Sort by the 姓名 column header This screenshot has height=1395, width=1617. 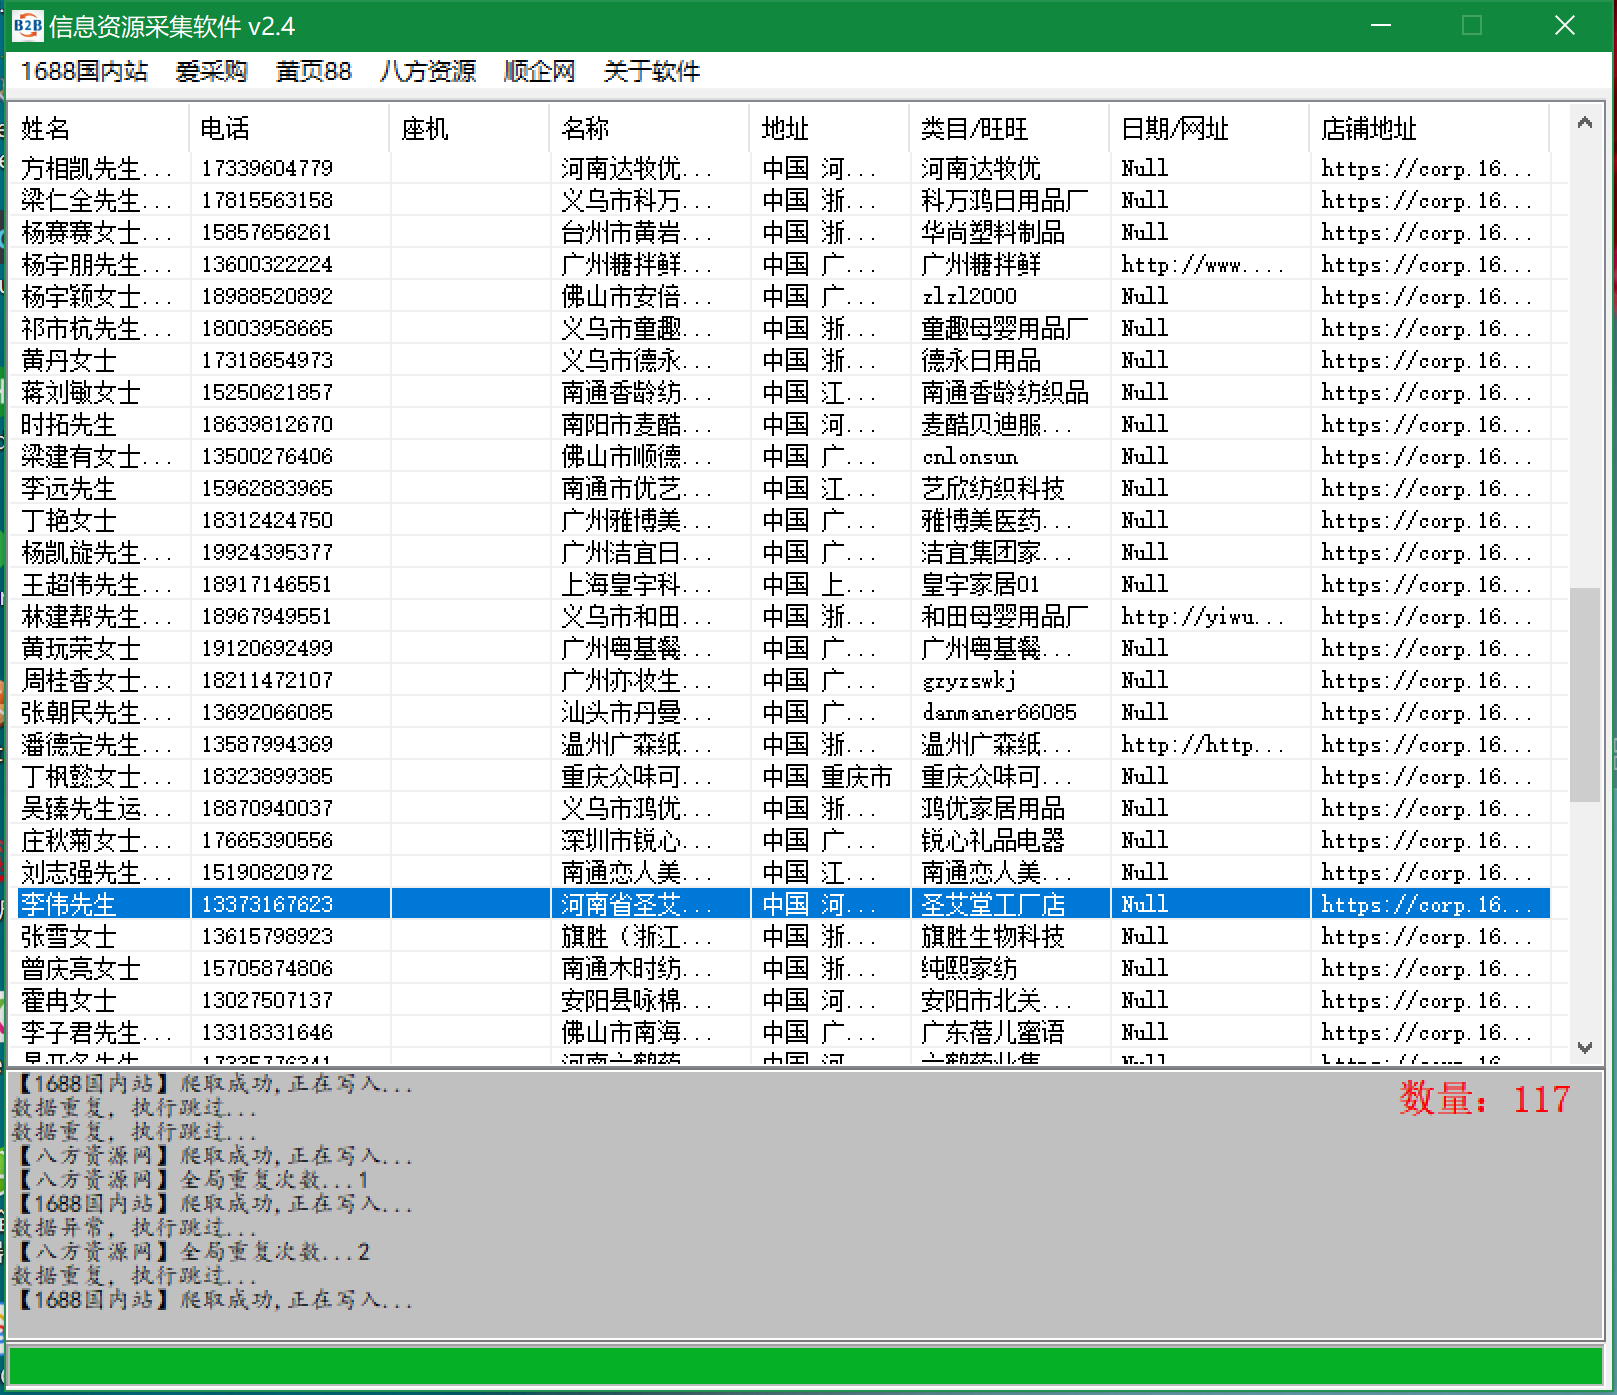pos(98,128)
